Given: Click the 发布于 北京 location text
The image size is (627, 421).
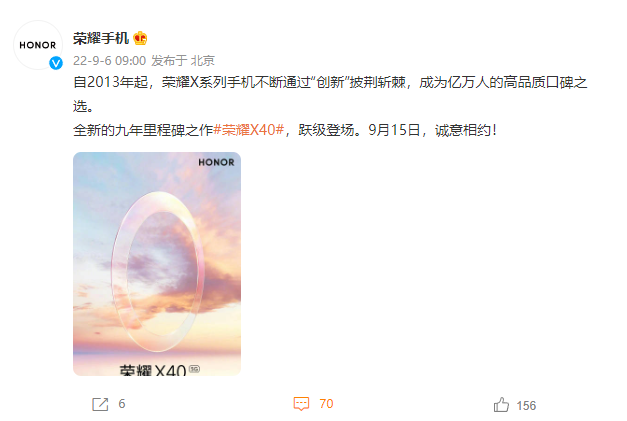Looking at the screenshot, I should 183,61.
